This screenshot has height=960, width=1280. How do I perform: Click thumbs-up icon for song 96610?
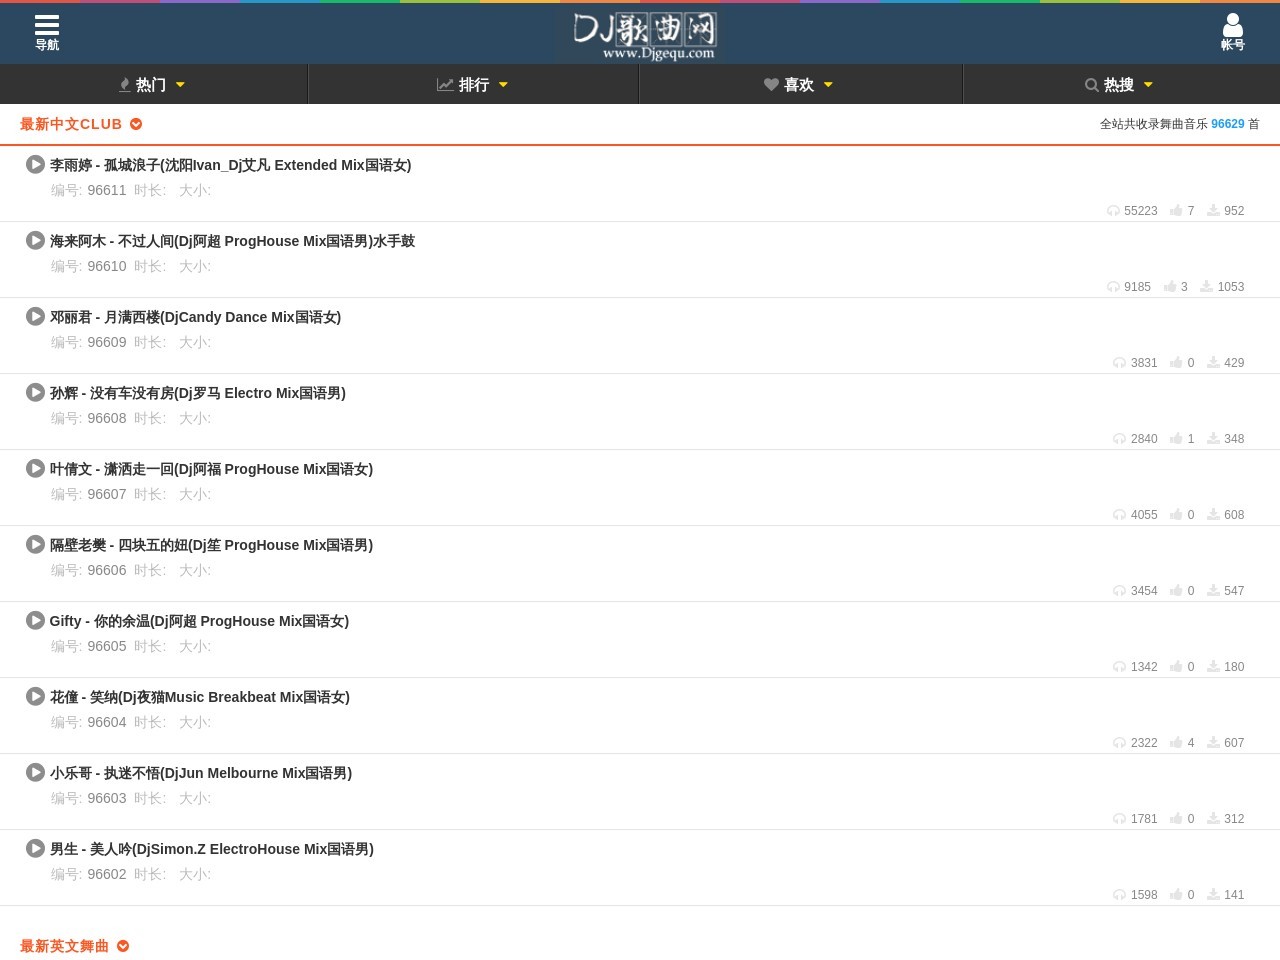(1170, 286)
